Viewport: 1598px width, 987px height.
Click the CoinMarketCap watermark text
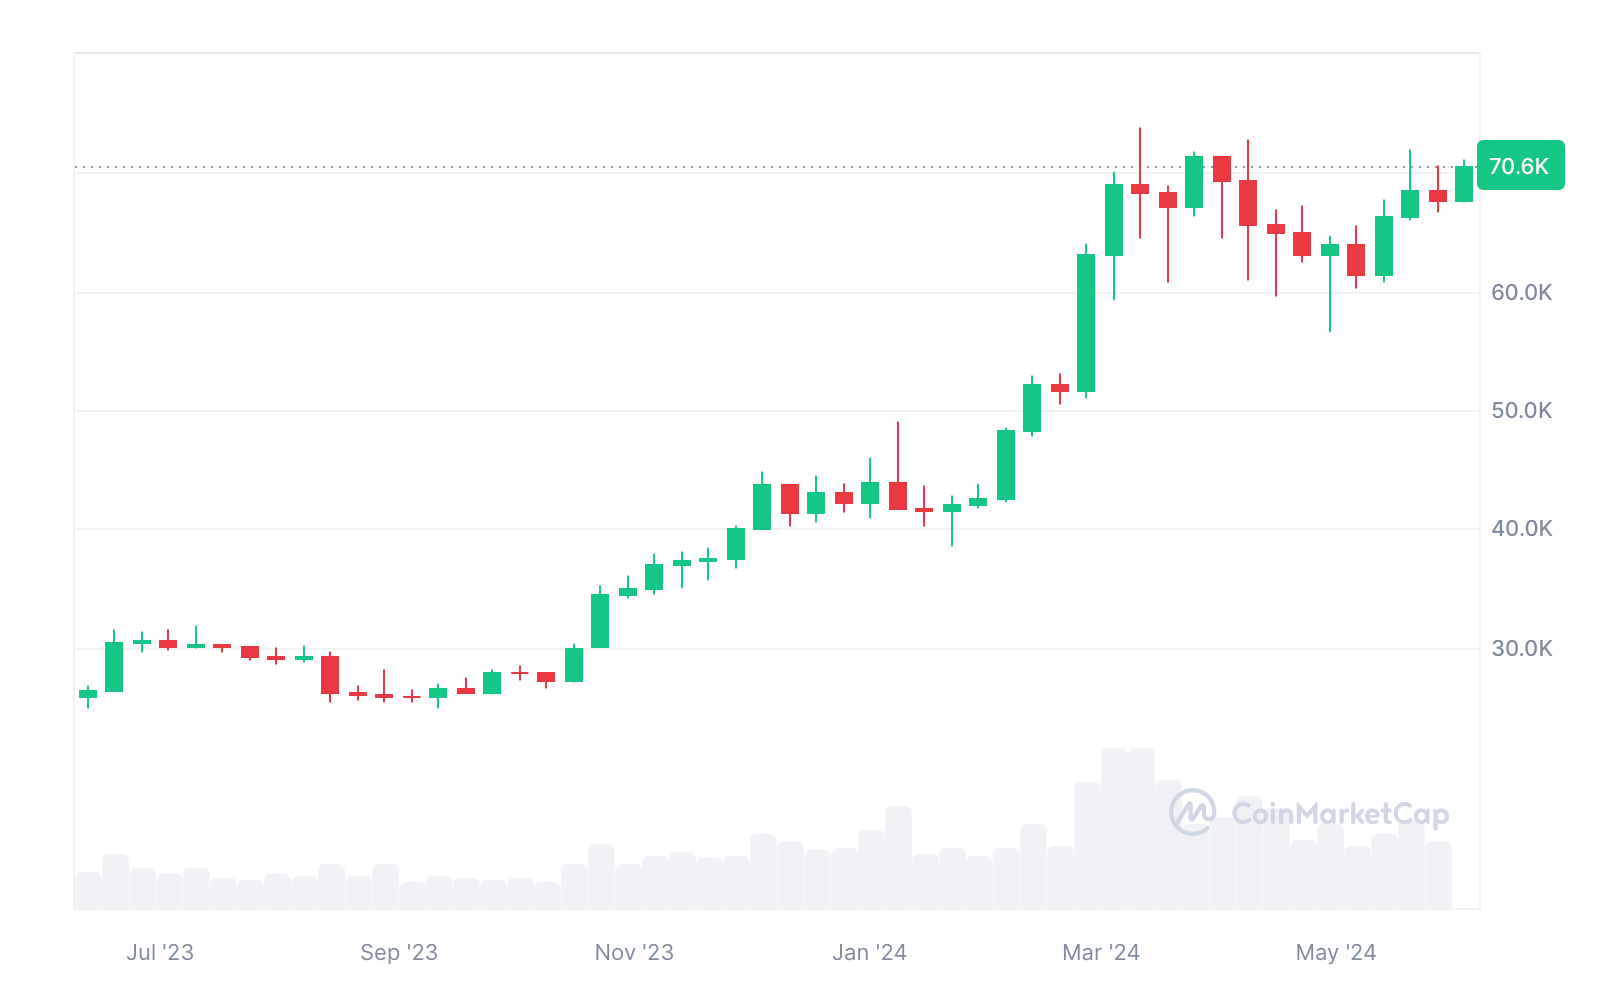(1340, 814)
